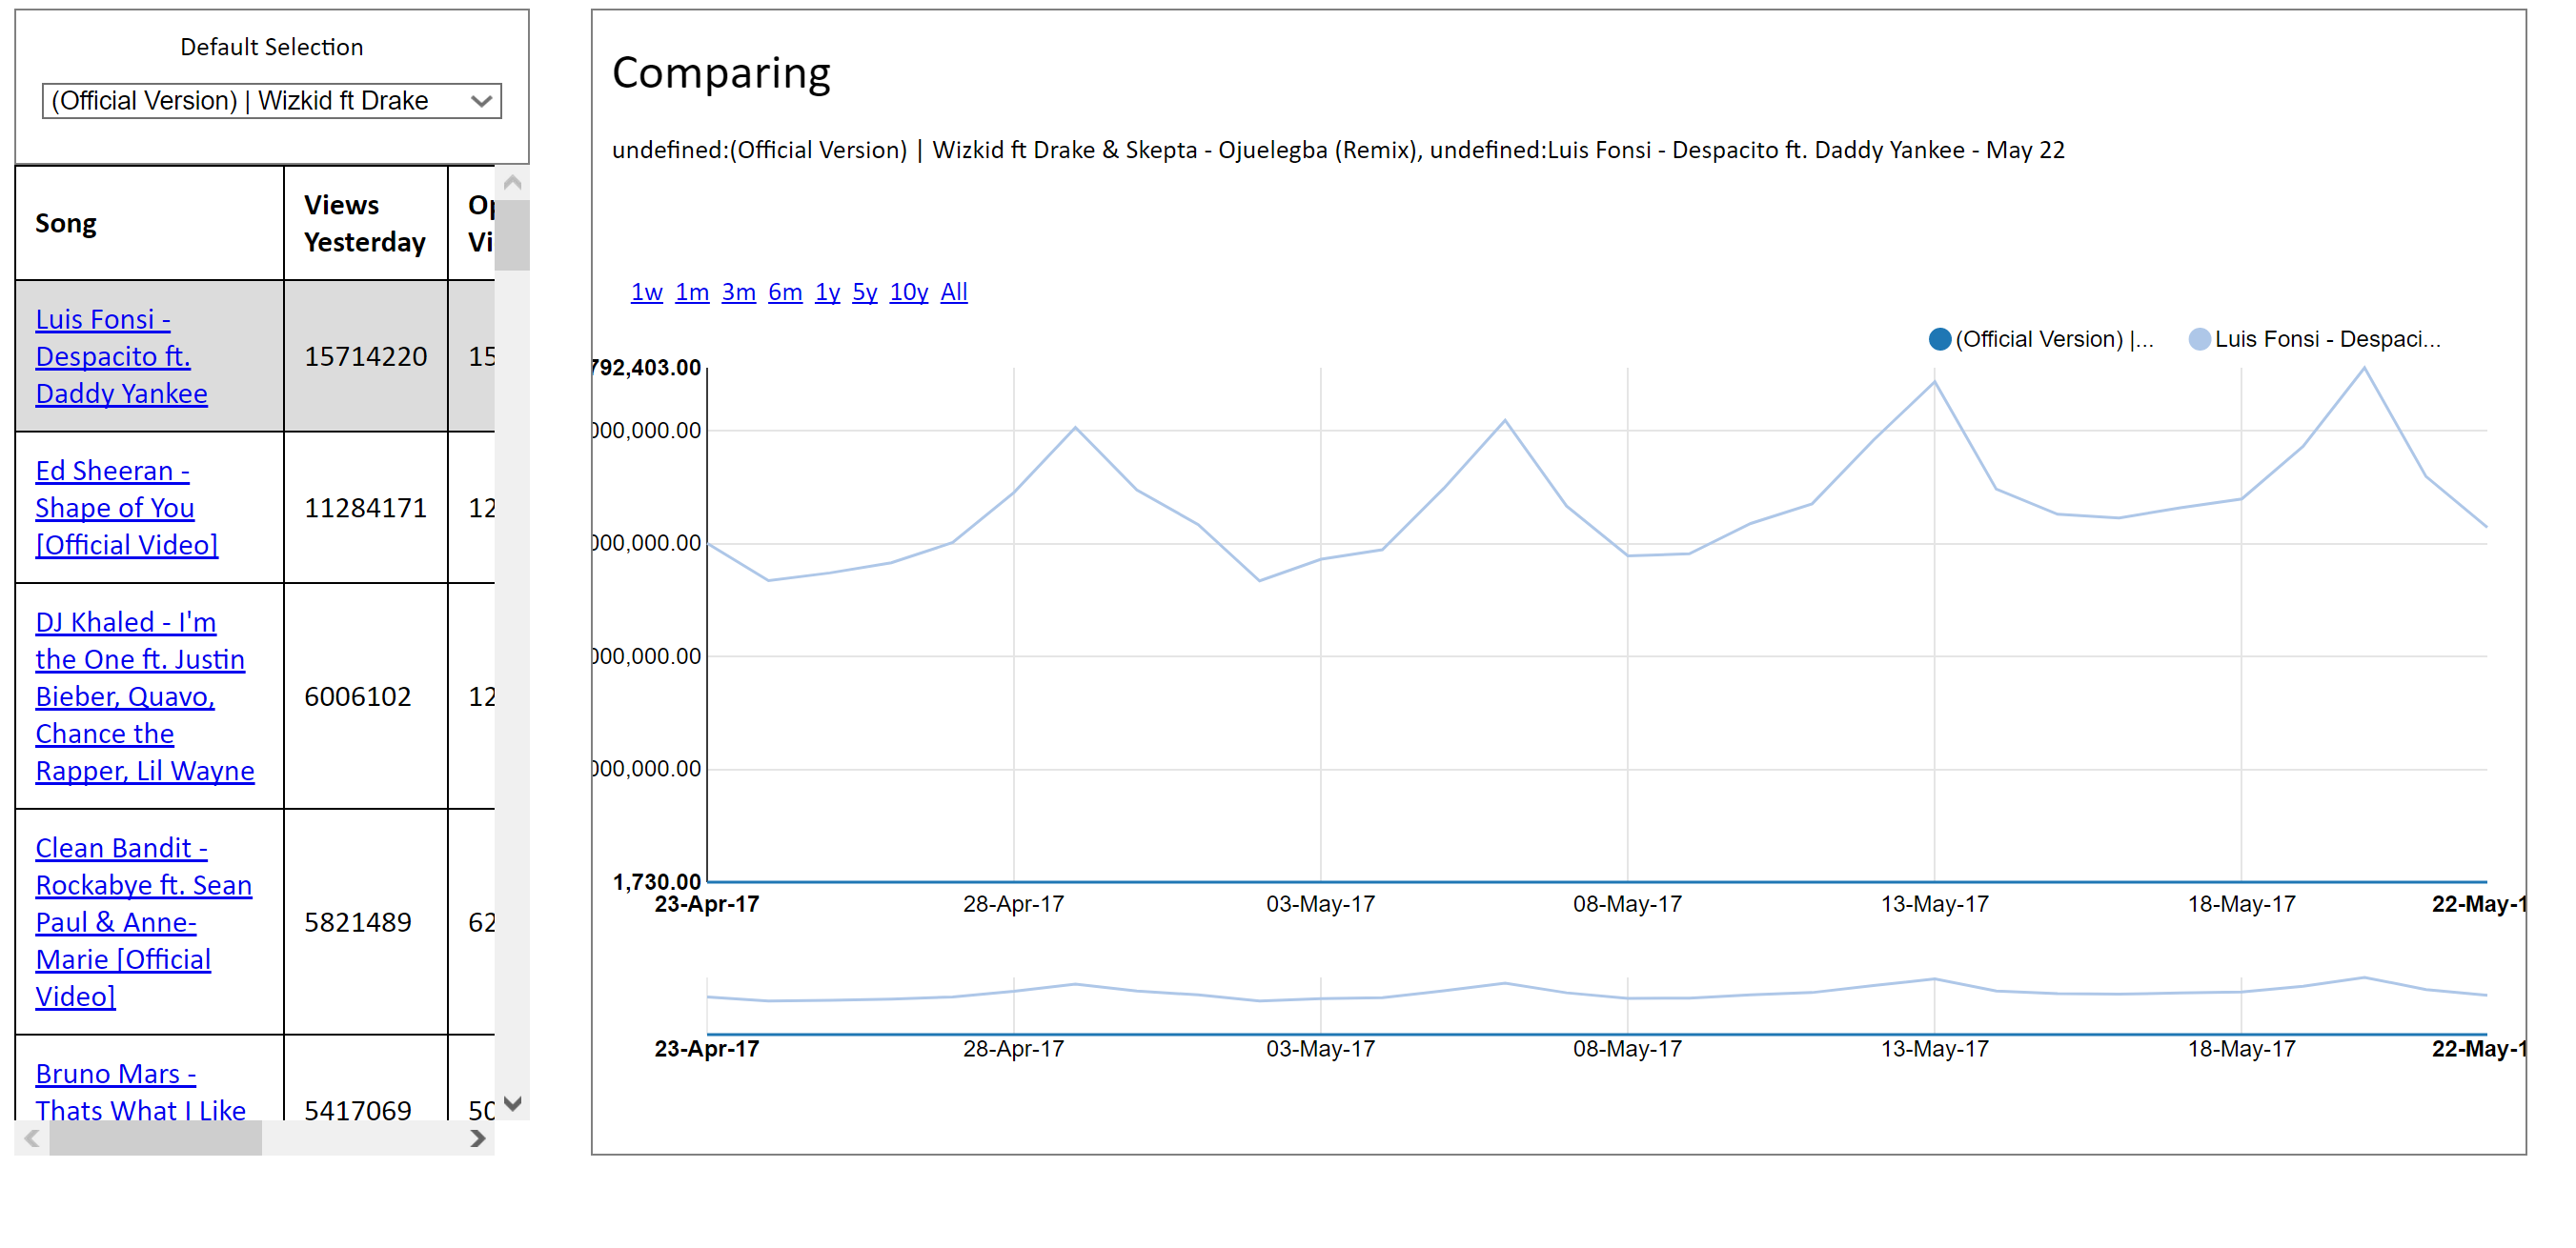Click the Luis Fonsi legend label

point(2327,339)
